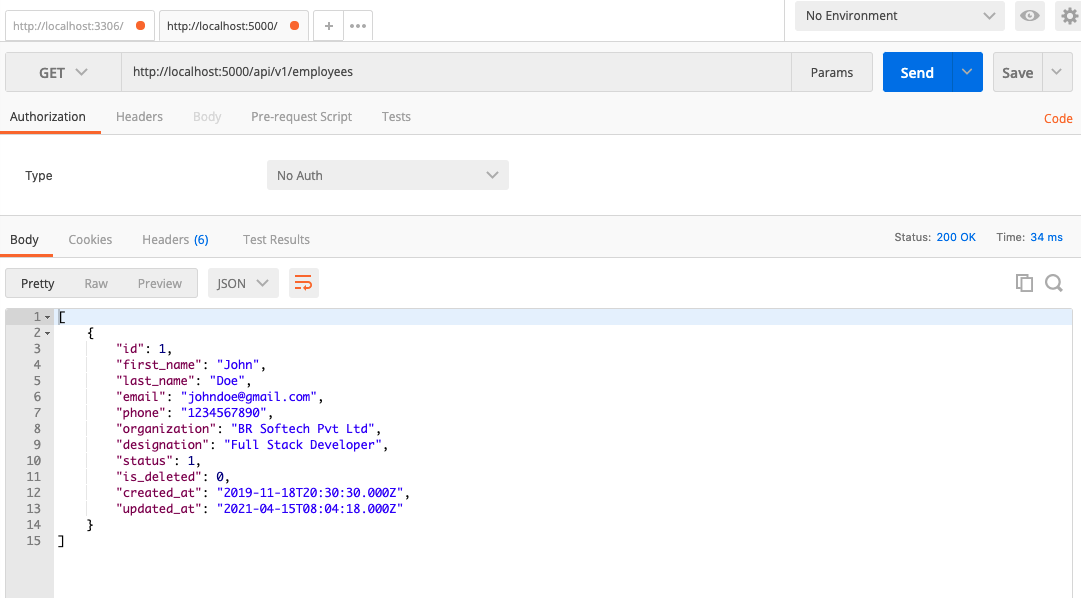1081x598 pixels.
Task: Click the new tab plus icon
Action: pos(328,26)
